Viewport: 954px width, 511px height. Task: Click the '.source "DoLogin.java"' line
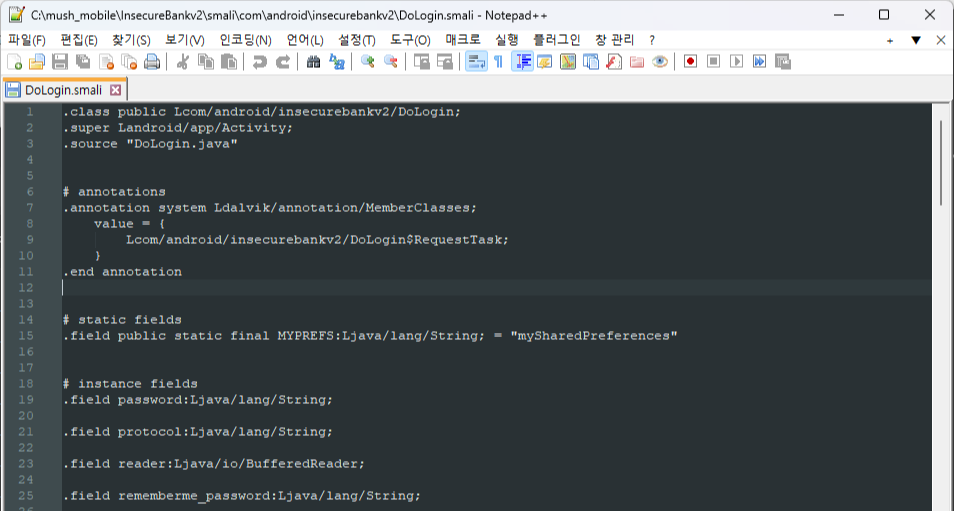[x=150, y=144]
